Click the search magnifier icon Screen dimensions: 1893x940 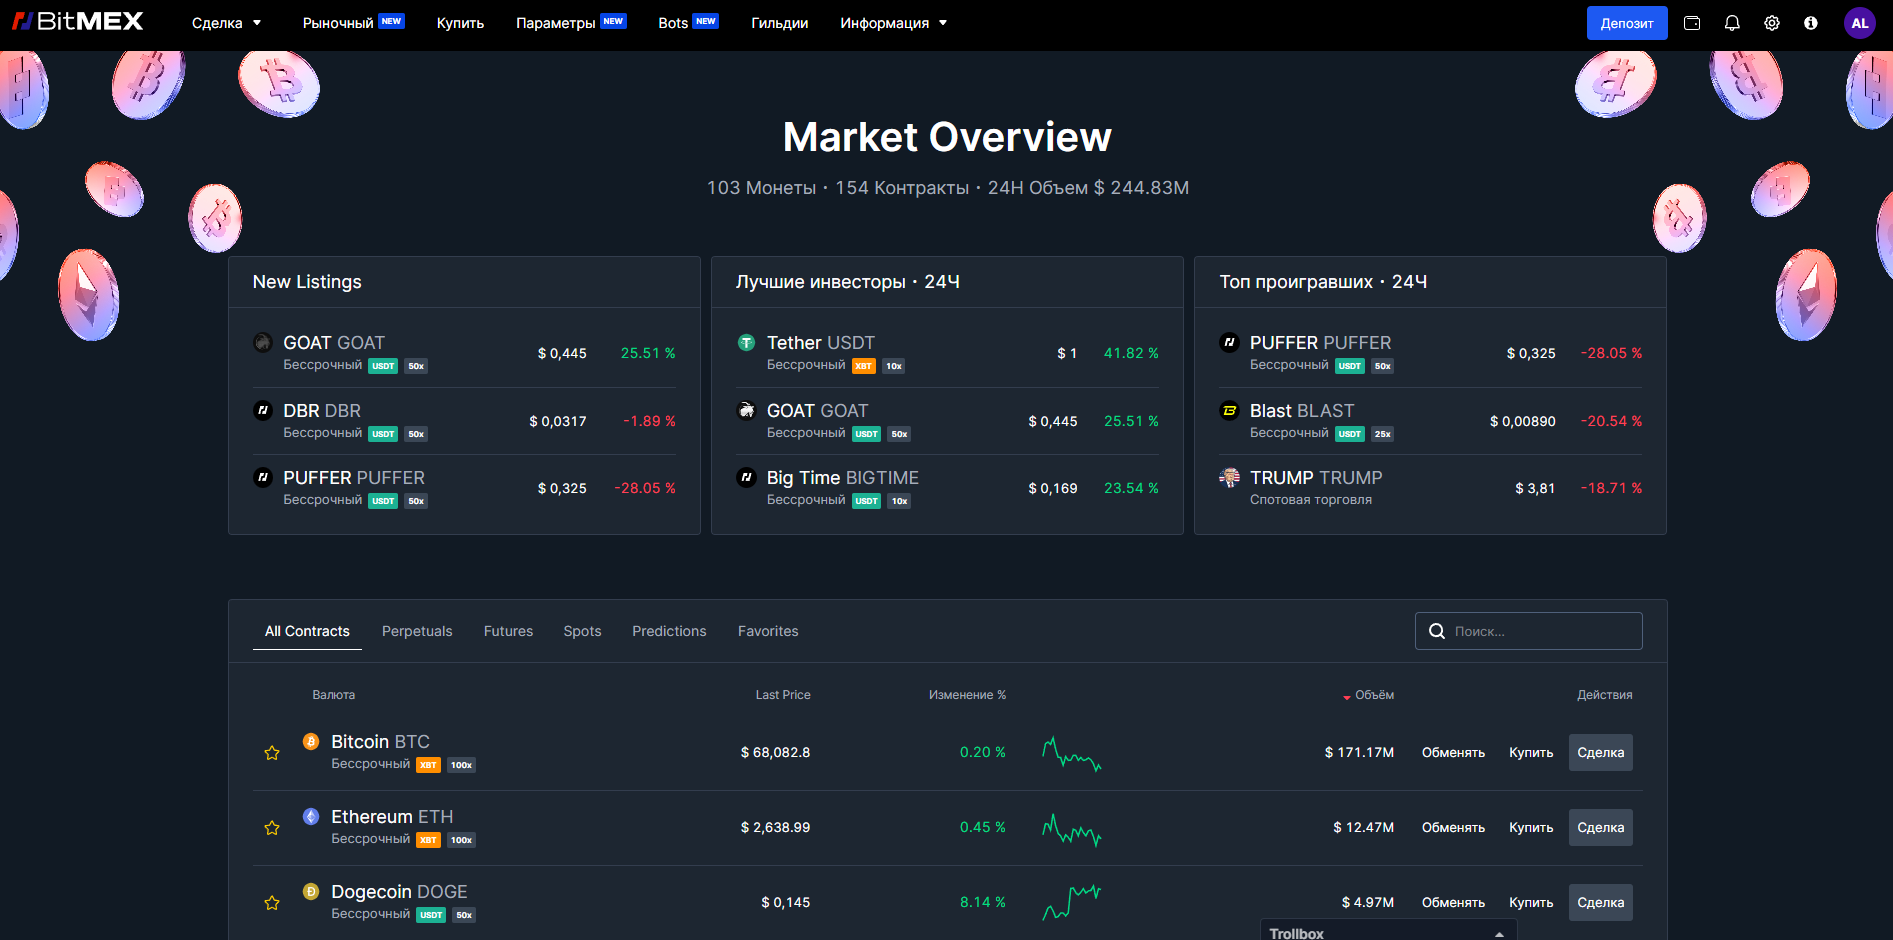[1437, 631]
